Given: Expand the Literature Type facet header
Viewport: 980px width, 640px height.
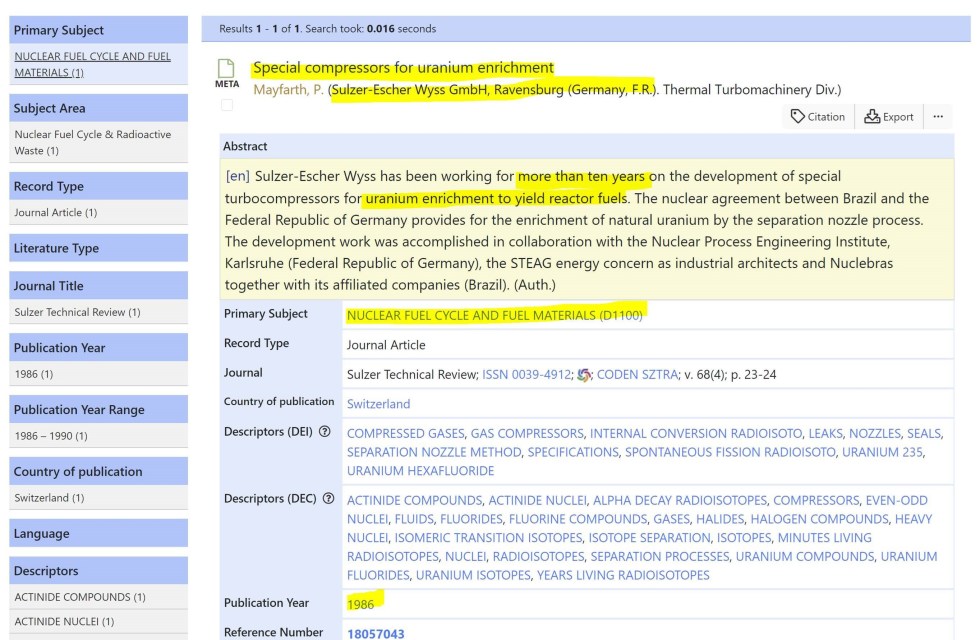Looking at the screenshot, I should pyautogui.click(x=98, y=248).
